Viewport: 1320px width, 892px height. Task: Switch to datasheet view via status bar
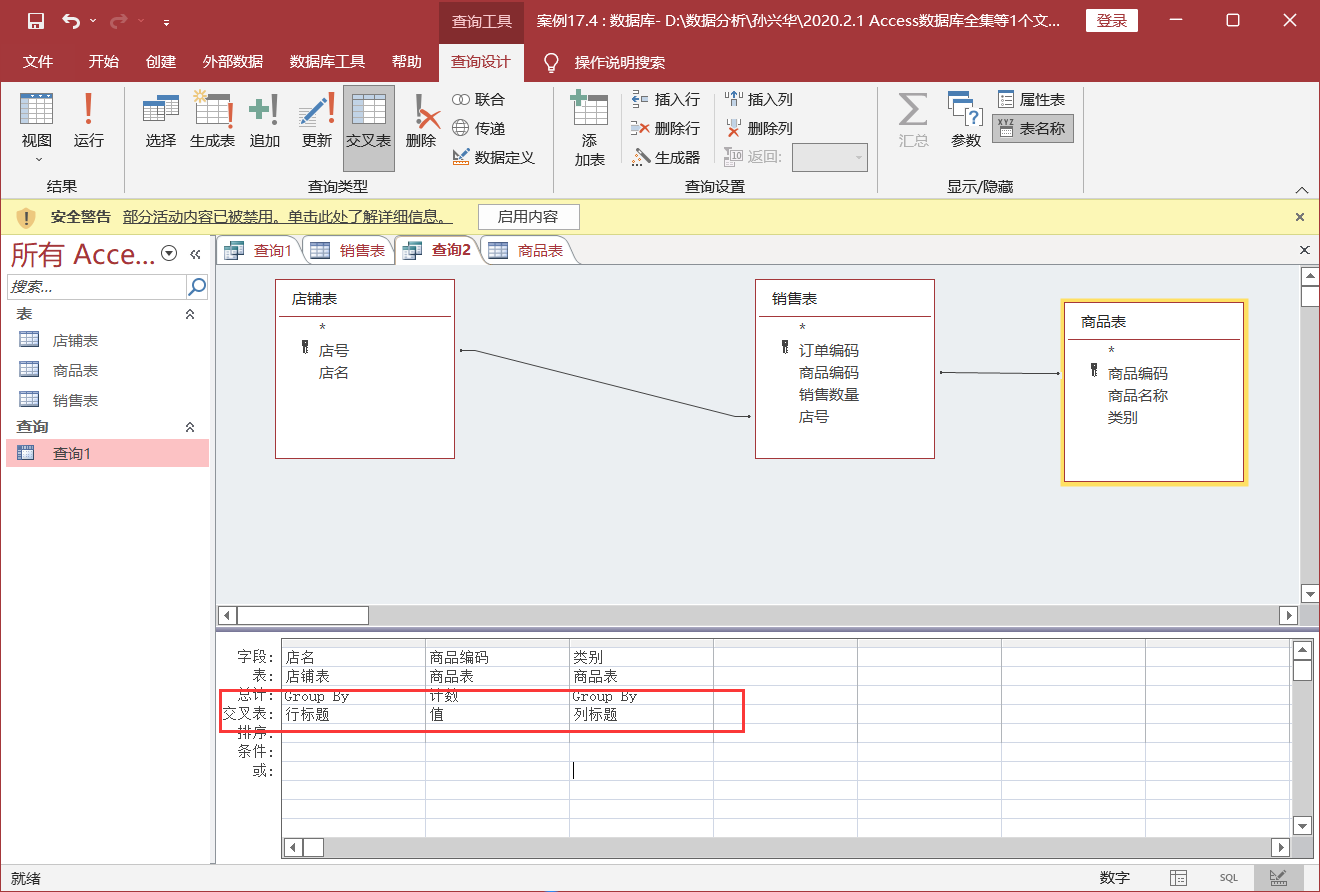point(1179,878)
